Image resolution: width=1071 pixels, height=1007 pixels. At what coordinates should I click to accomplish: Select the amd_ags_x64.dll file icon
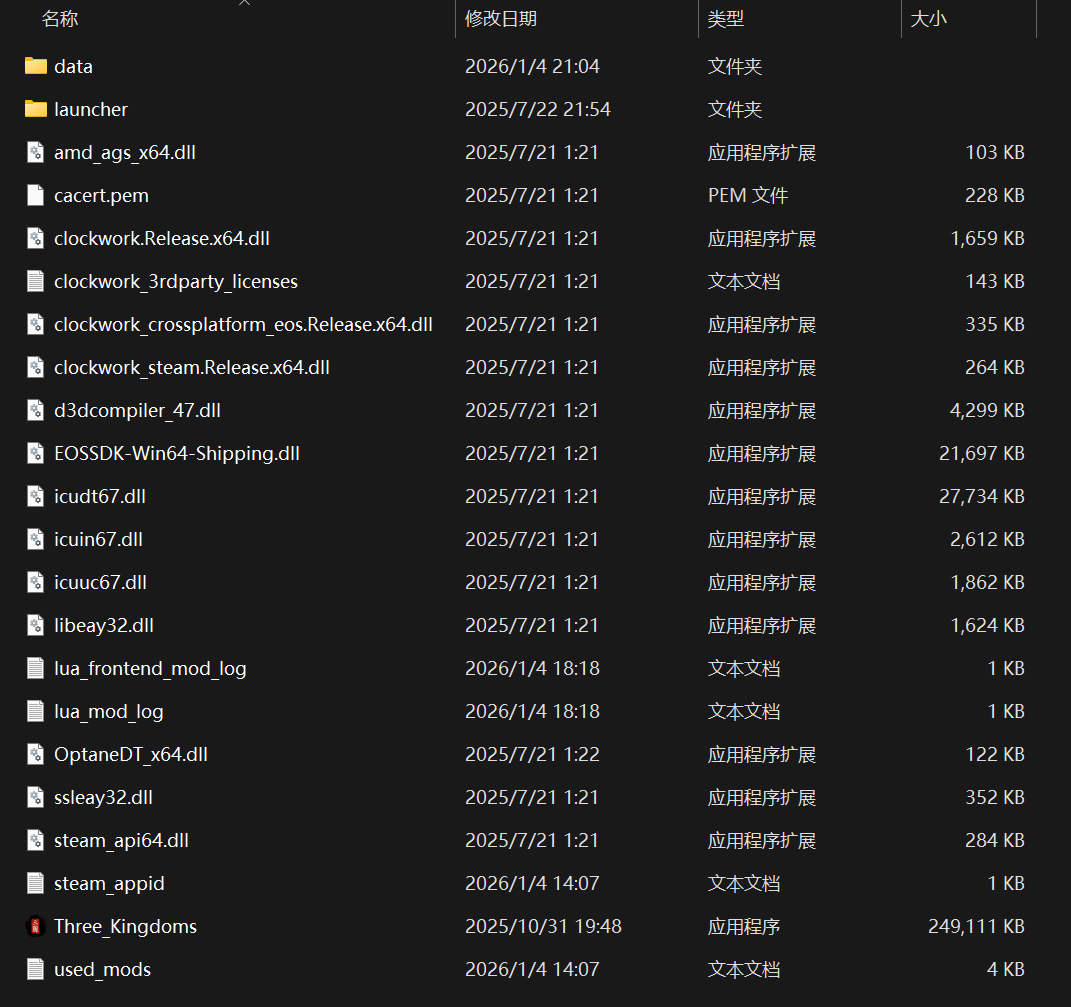36,152
